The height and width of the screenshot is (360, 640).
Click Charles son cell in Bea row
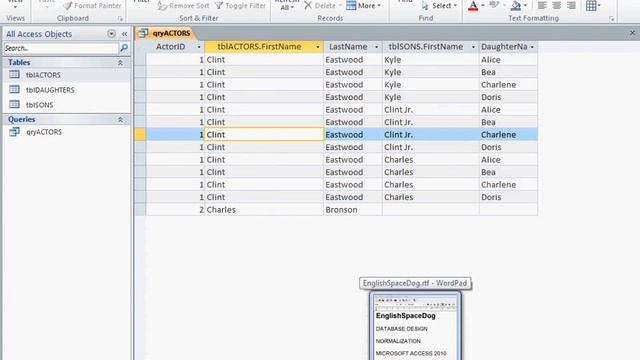(x=431, y=172)
